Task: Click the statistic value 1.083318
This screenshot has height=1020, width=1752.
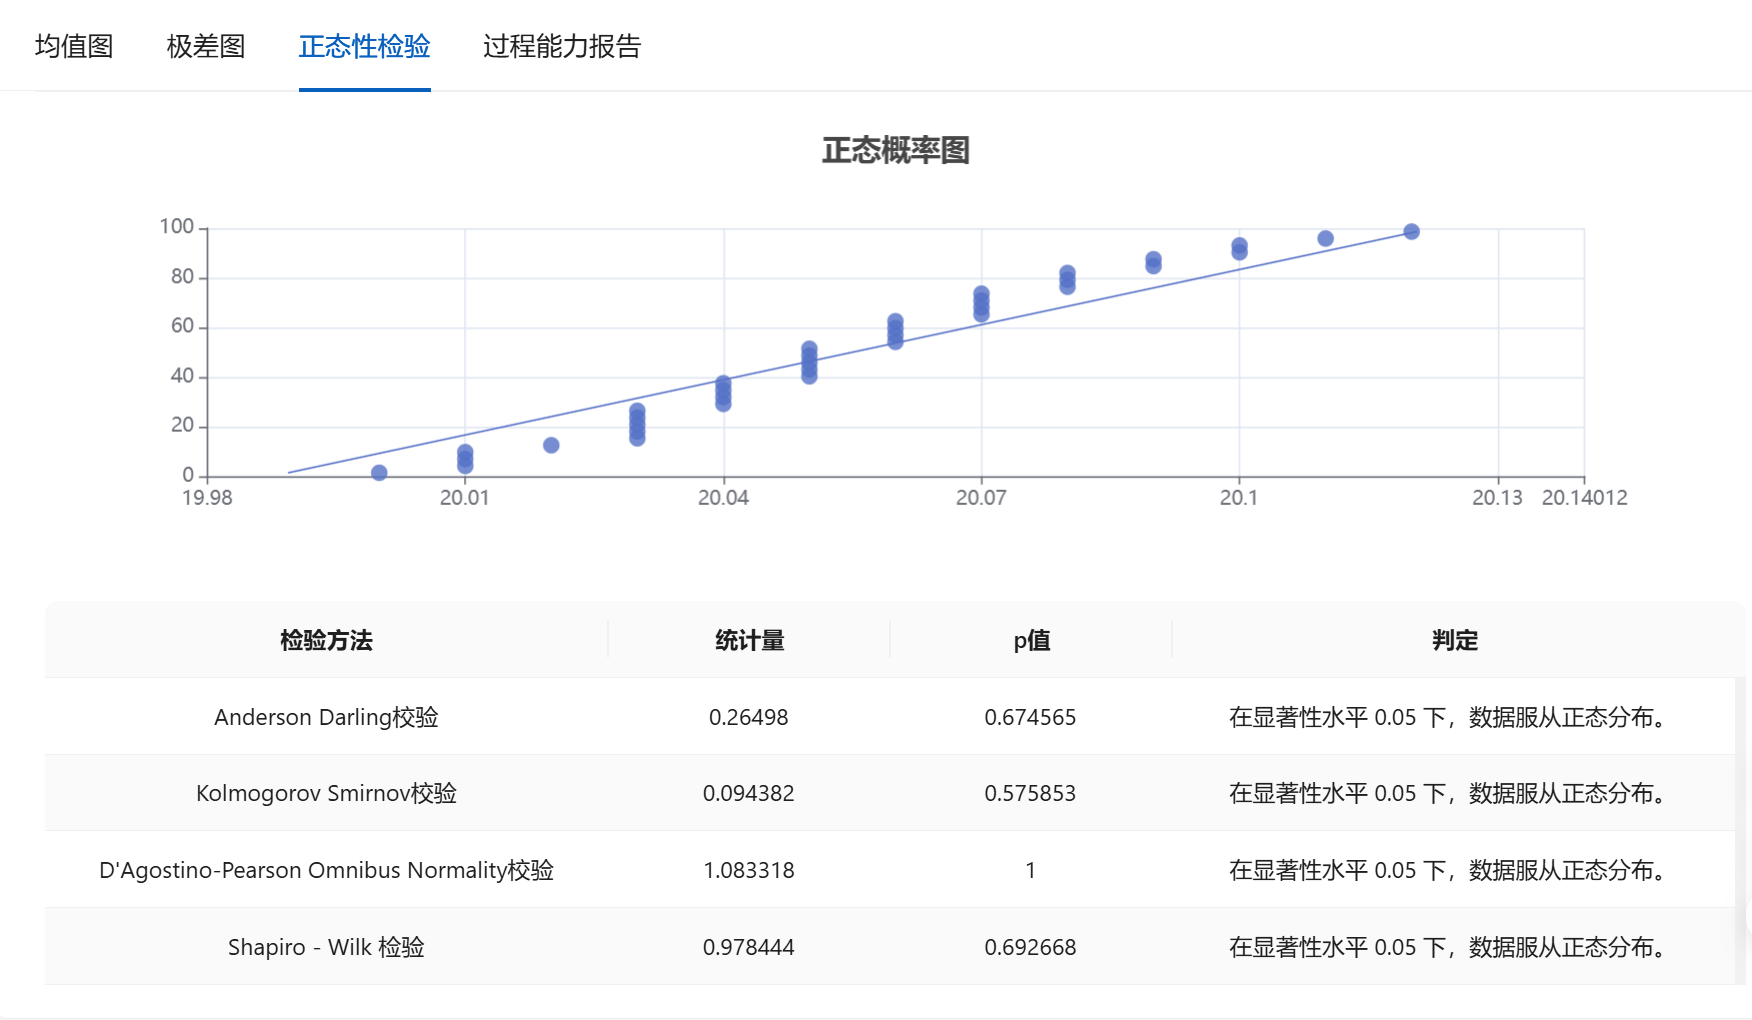Action: (748, 870)
